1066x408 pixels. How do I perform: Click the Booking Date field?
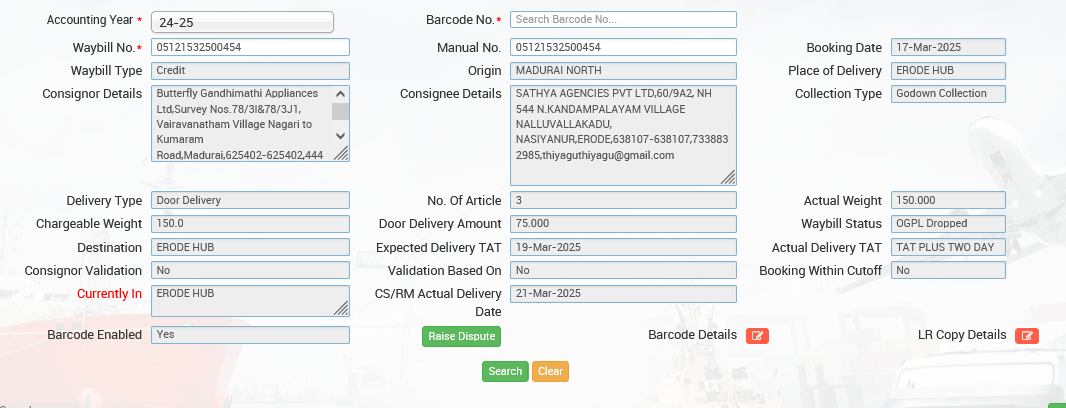point(948,47)
